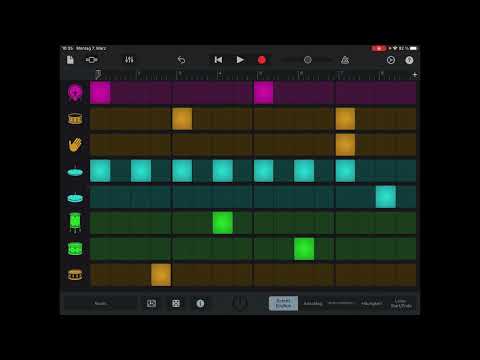Tap the red screen recording status indicator
The width and height of the screenshot is (480, 360).
(x=379, y=48)
